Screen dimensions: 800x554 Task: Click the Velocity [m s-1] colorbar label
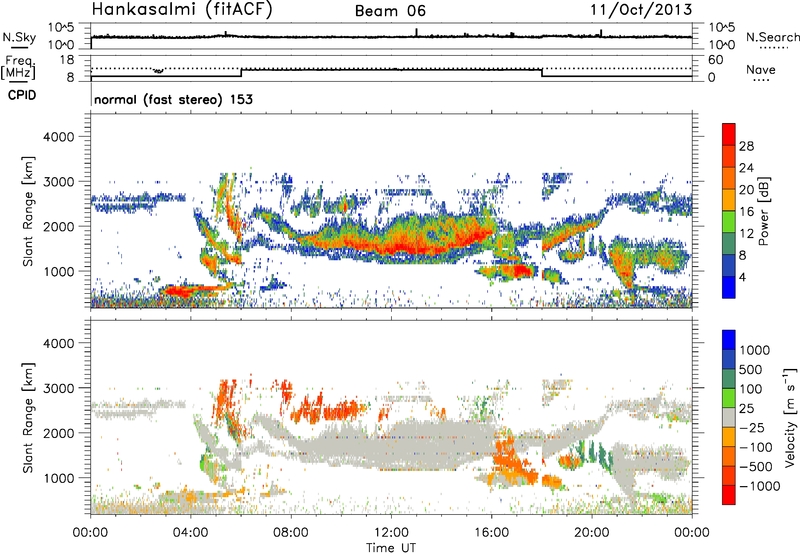point(790,417)
